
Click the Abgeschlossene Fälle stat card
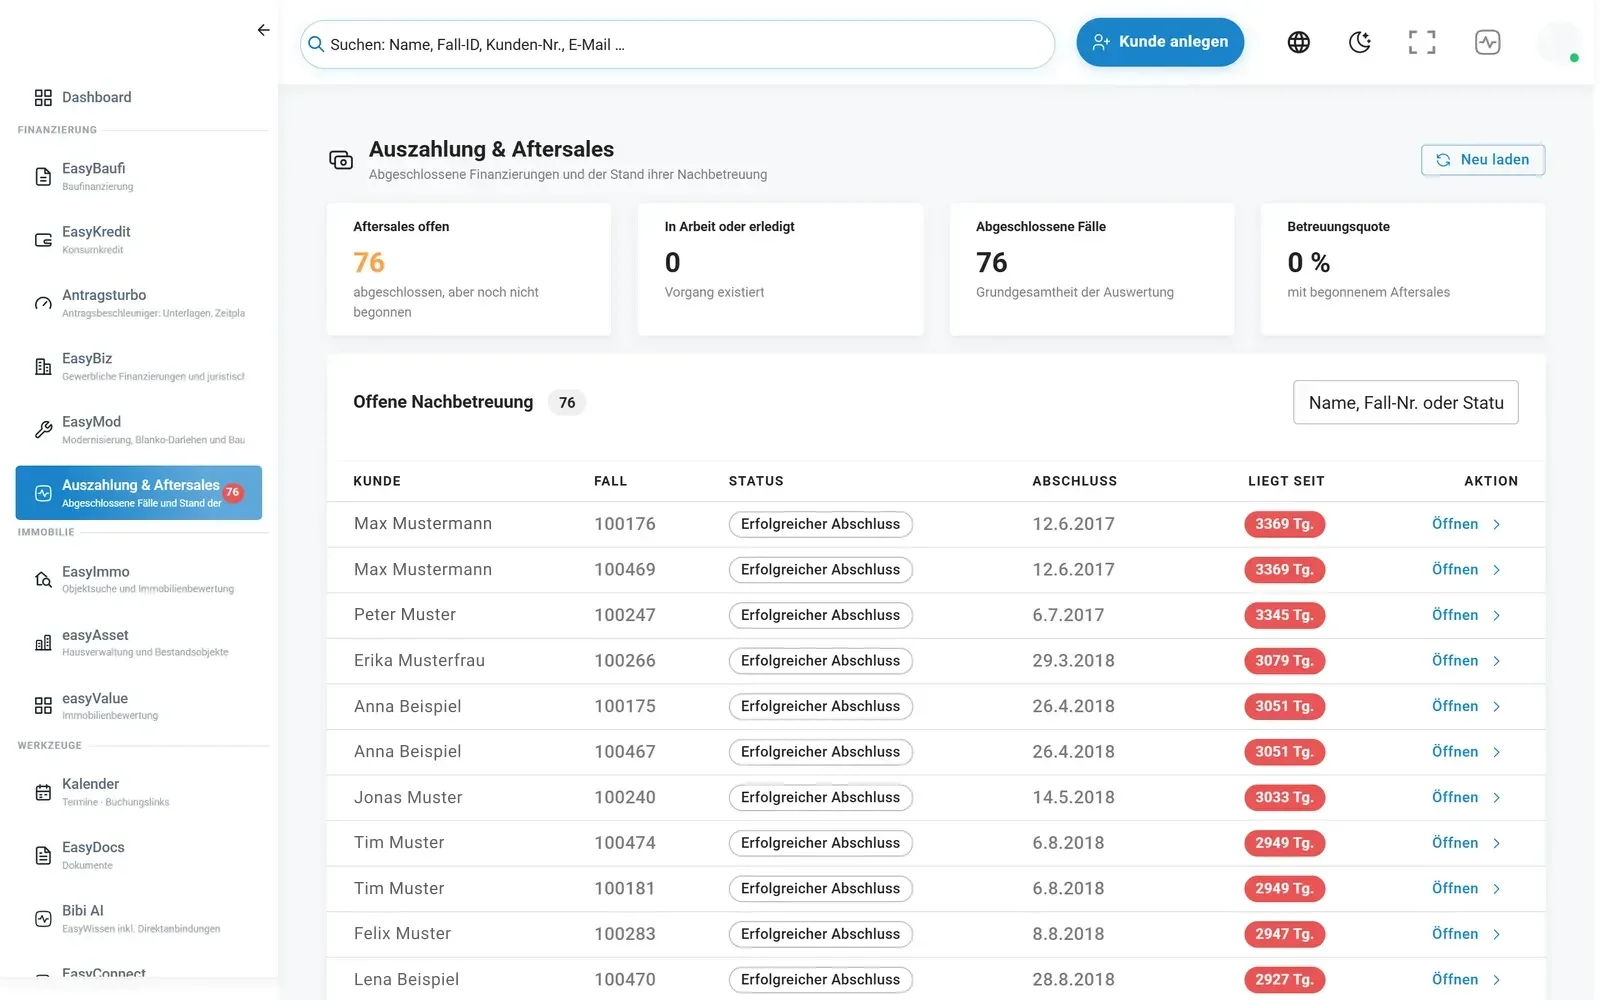pos(1091,269)
